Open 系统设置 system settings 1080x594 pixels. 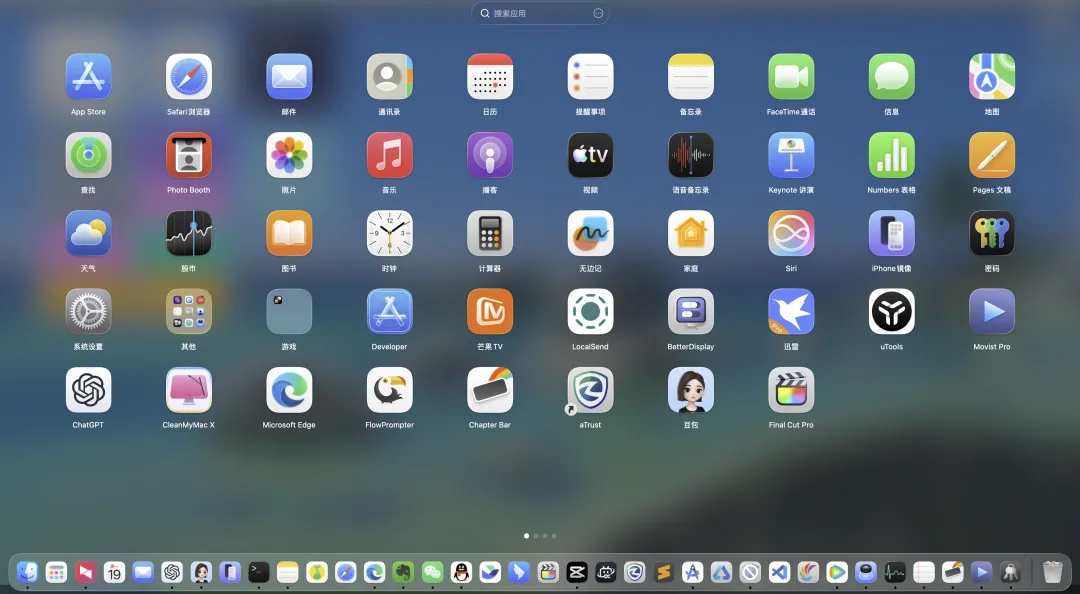pos(88,311)
